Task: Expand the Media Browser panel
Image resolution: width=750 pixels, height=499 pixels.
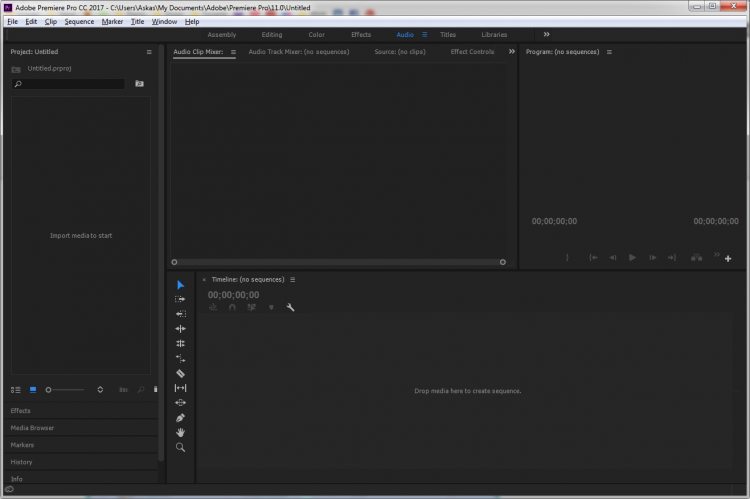Action: point(33,428)
